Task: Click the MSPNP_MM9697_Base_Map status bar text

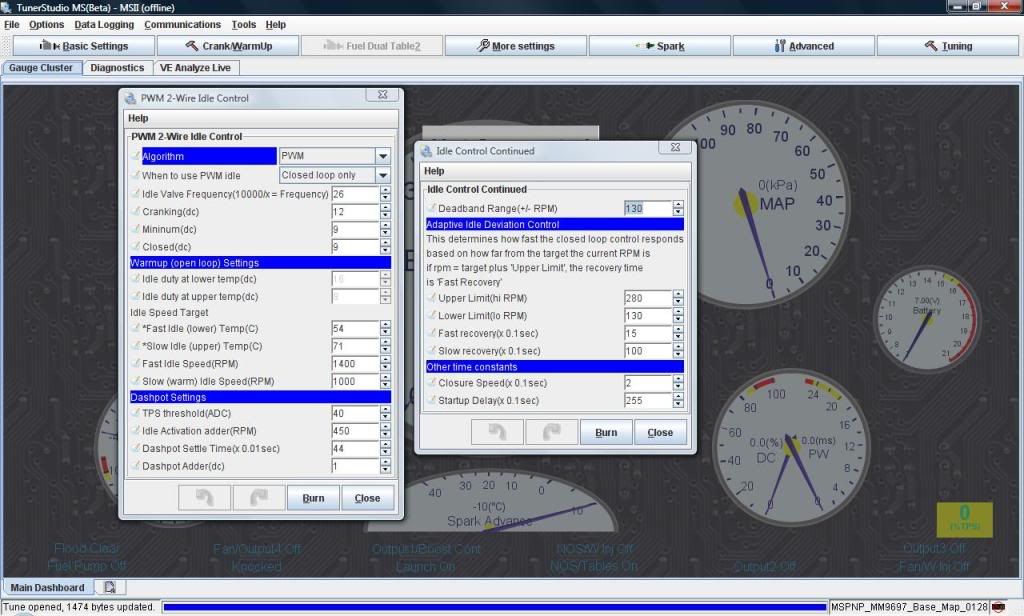Action: coord(908,607)
